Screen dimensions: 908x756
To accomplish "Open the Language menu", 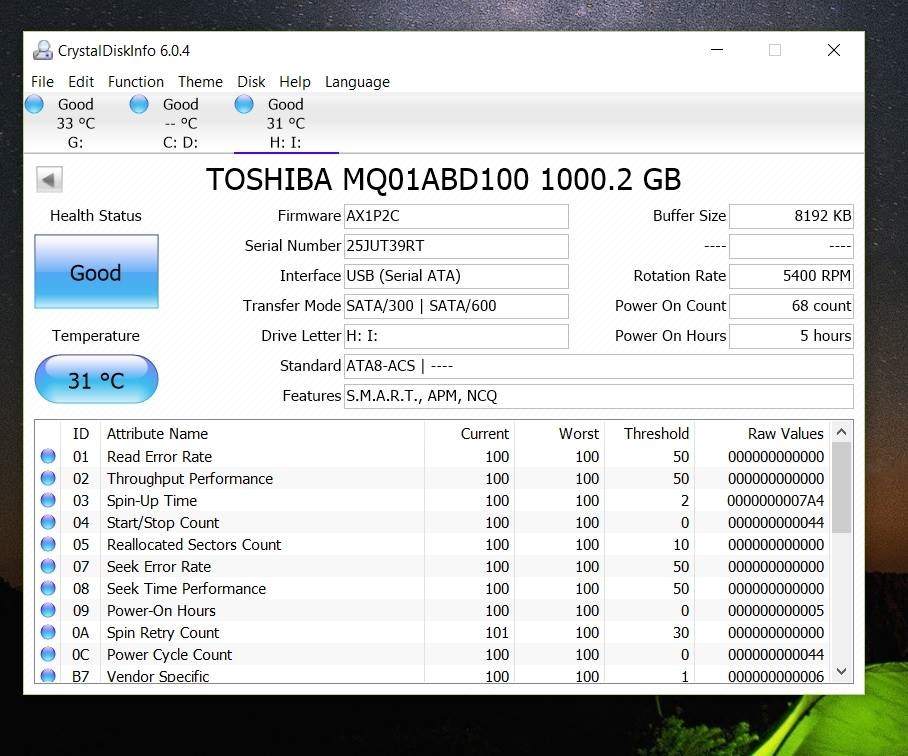I will tap(357, 82).
